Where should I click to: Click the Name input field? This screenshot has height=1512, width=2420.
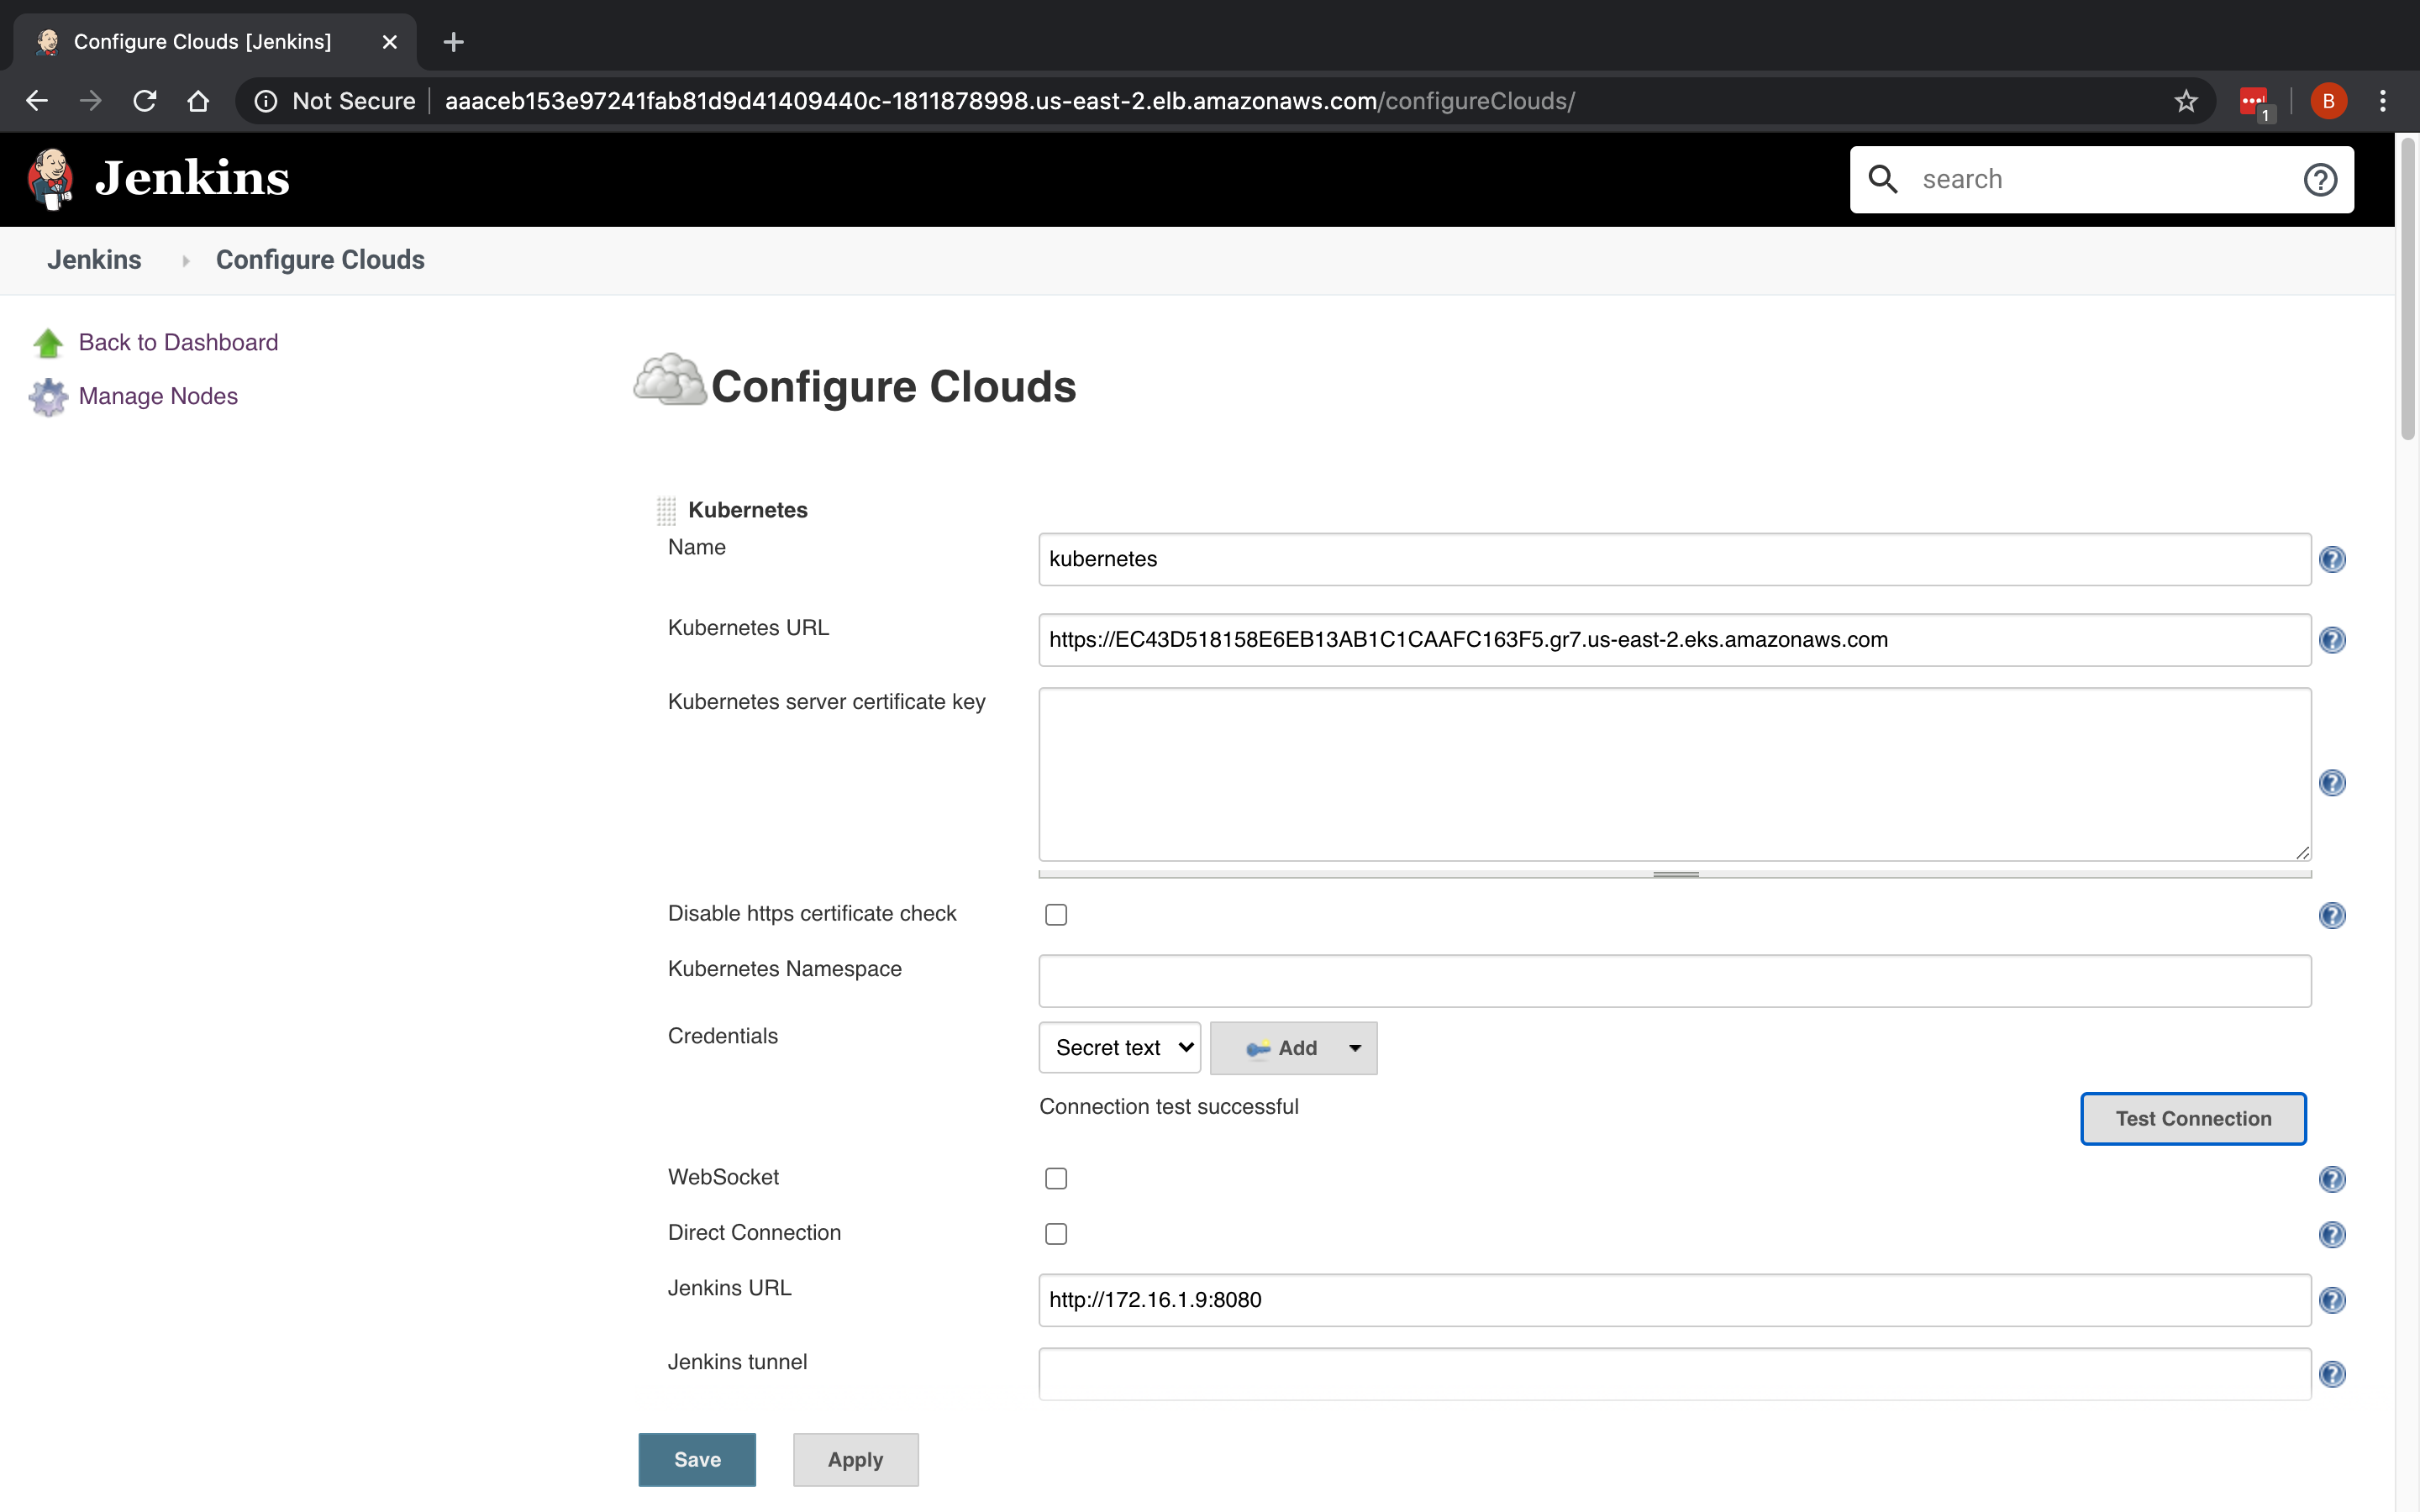(1675, 559)
